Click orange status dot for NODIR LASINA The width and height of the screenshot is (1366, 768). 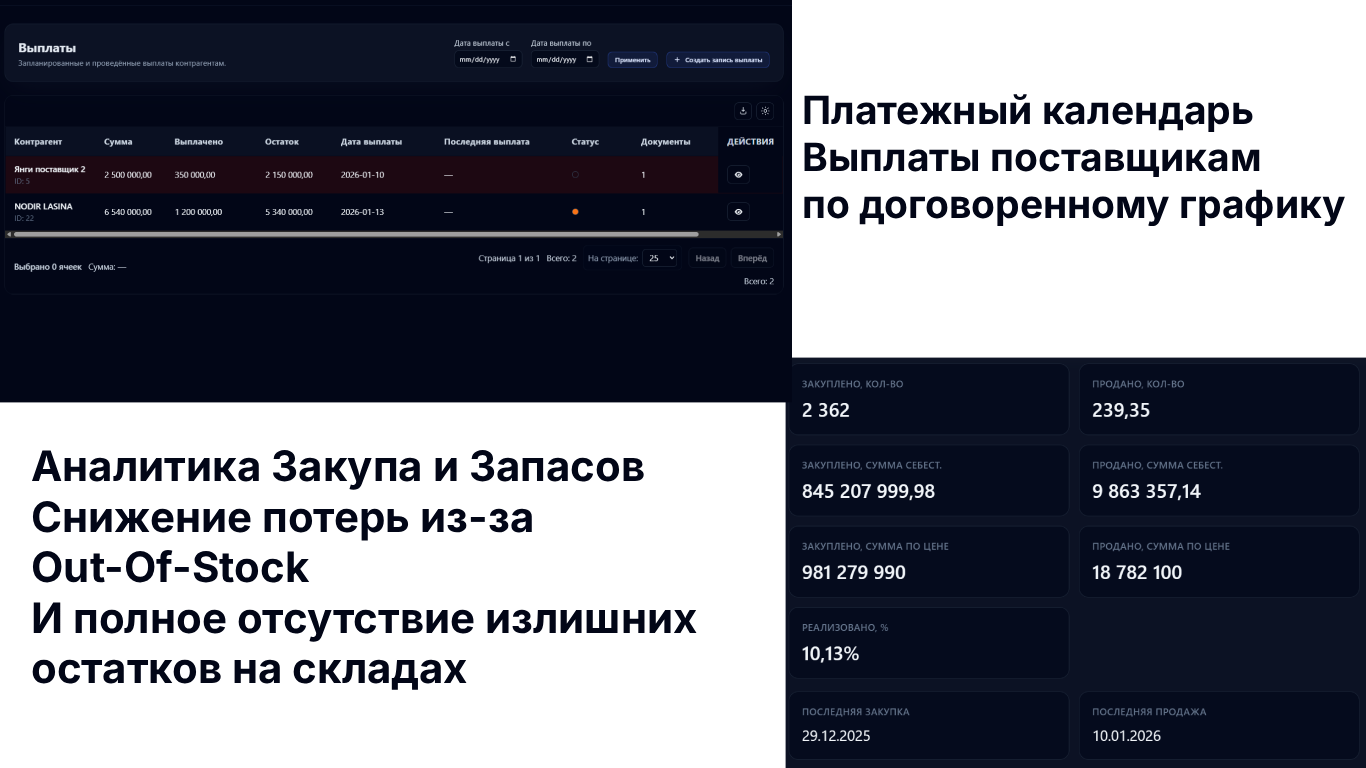tap(575, 212)
